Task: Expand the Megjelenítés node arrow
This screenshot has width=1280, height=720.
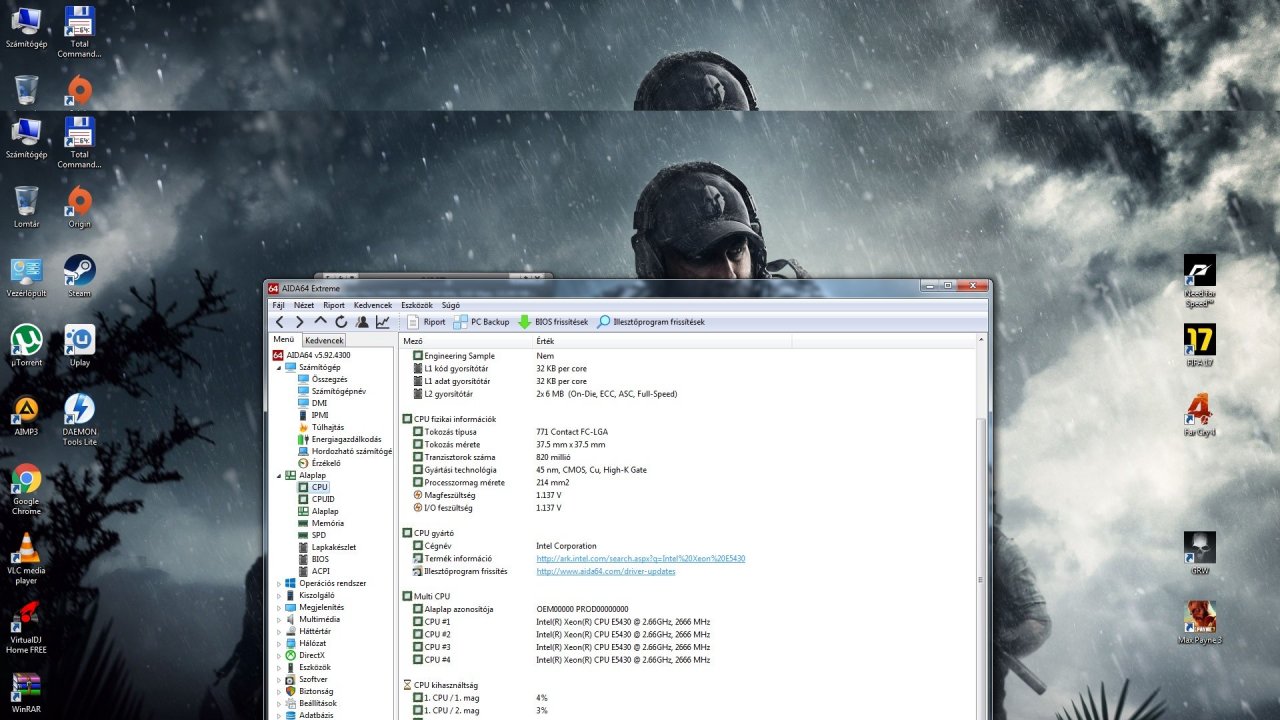Action: [277, 607]
